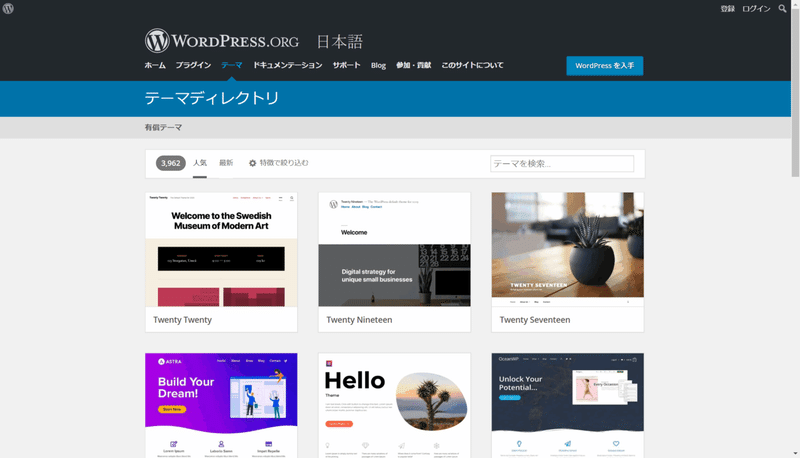The image size is (800, 458).
Task: Open このサイトについて menu item
Action: click(x=472, y=65)
